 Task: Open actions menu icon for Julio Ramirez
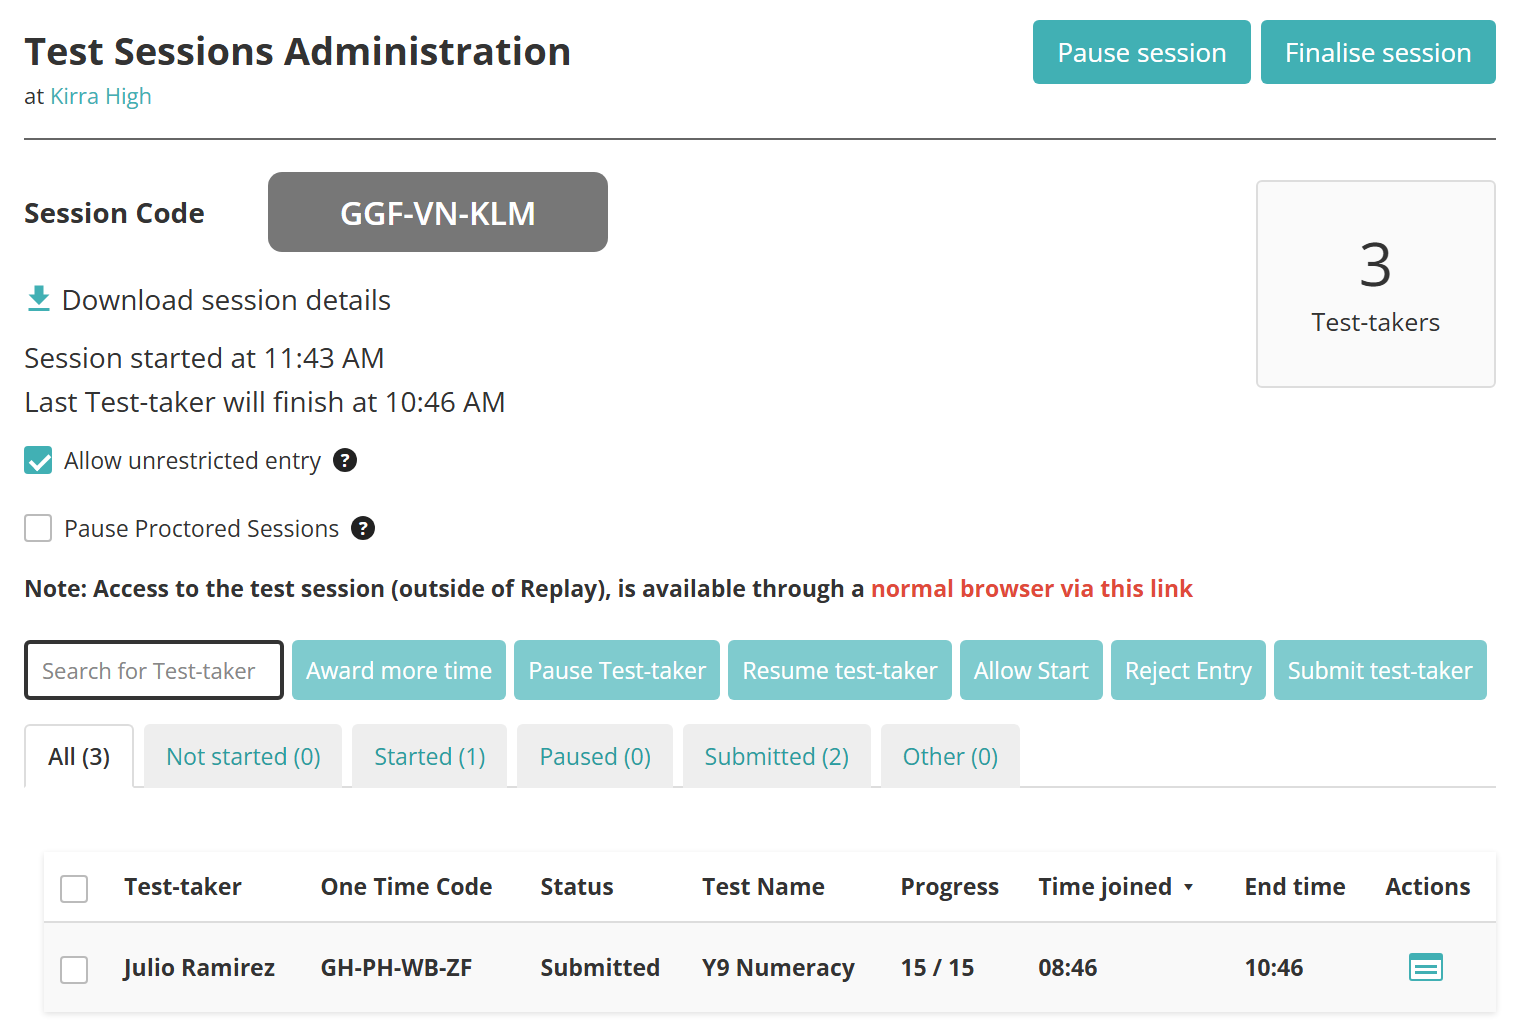(1426, 967)
